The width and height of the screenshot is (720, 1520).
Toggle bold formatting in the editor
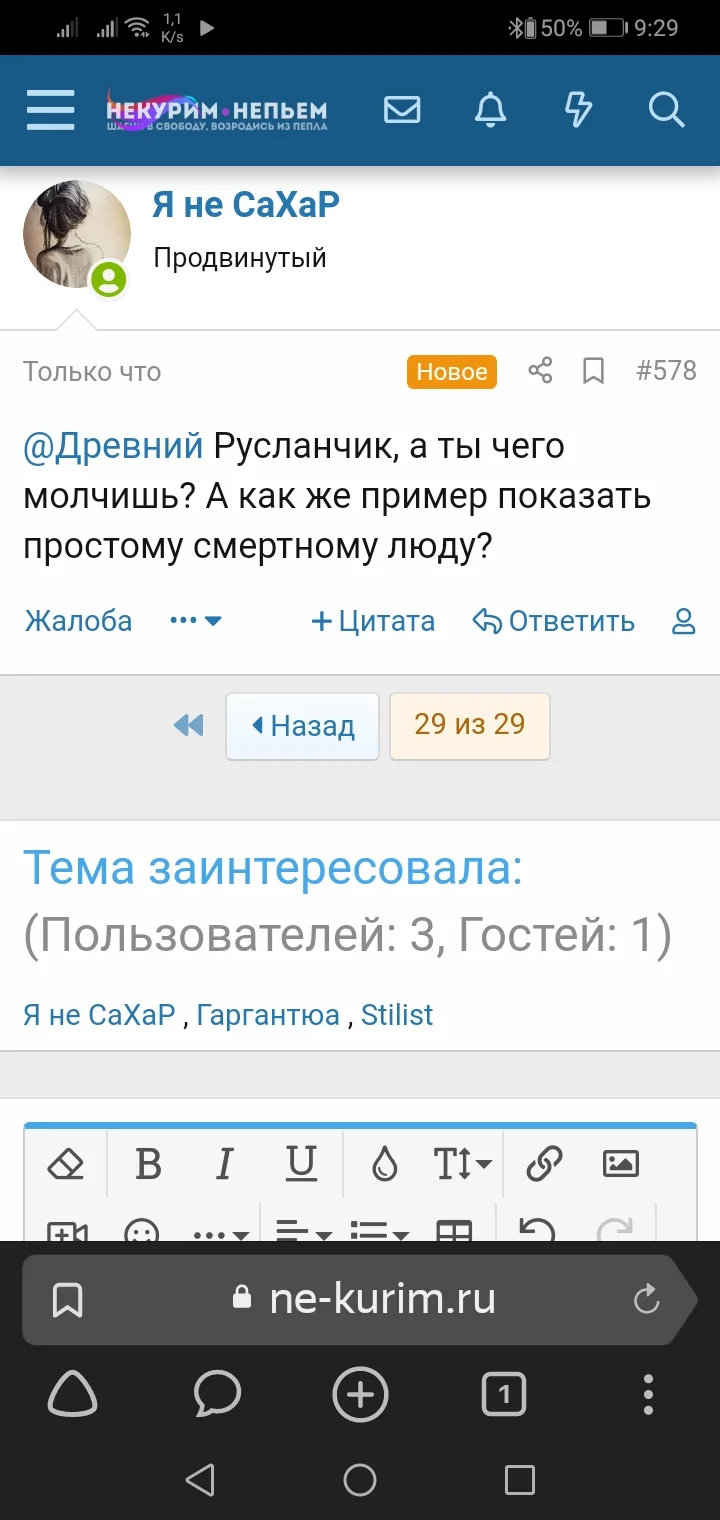(147, 1164)
